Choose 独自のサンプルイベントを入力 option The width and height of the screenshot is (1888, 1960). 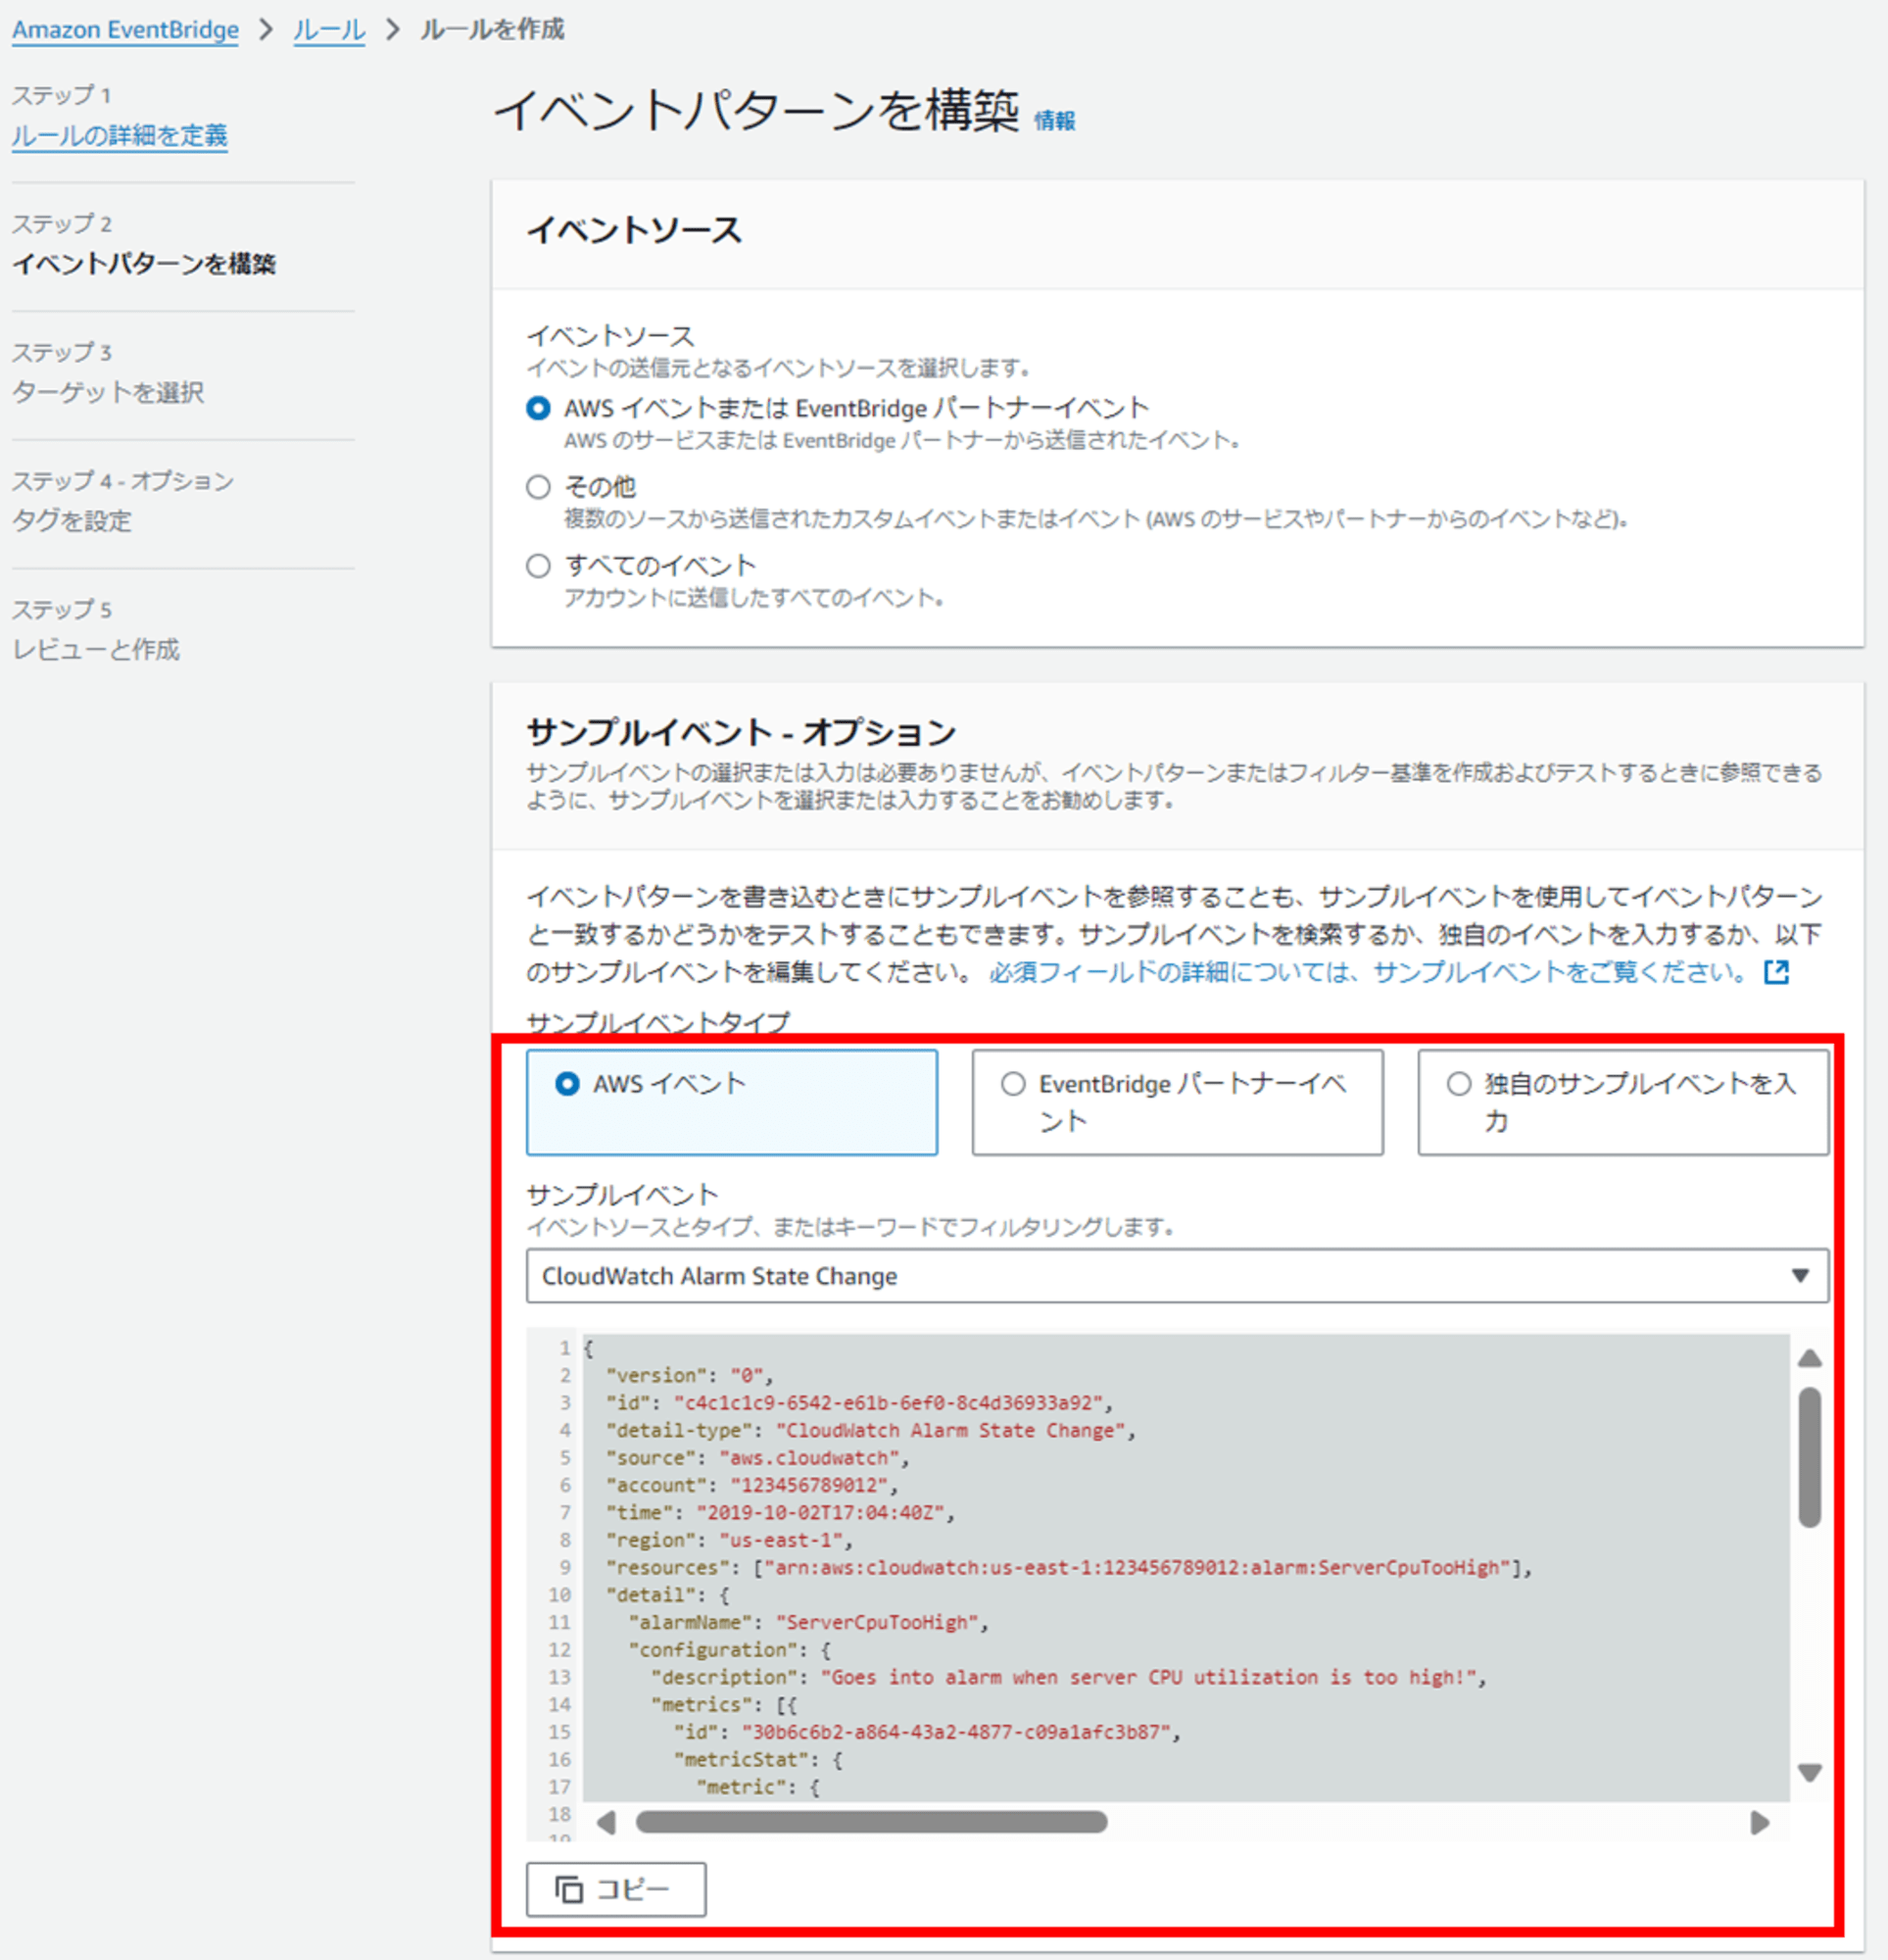1623,1102
